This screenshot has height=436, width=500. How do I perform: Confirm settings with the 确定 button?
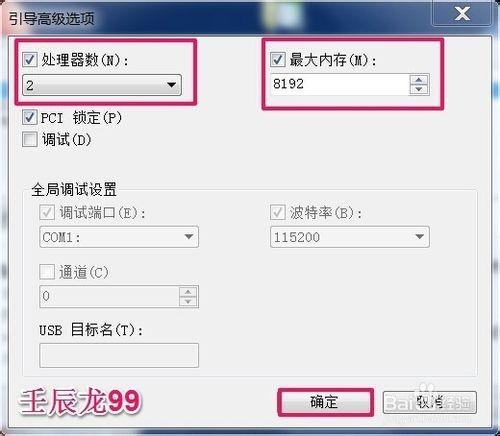tap(325, 402)
